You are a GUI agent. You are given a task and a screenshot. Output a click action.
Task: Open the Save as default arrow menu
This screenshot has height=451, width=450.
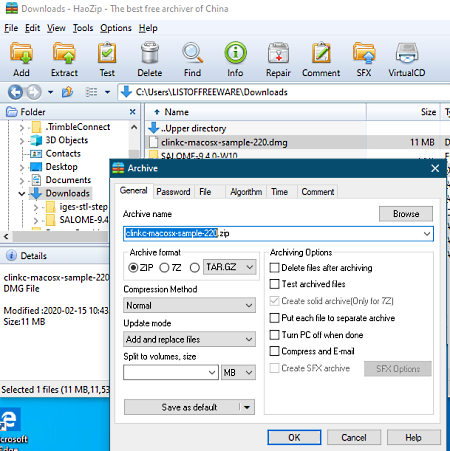[247, 407]
